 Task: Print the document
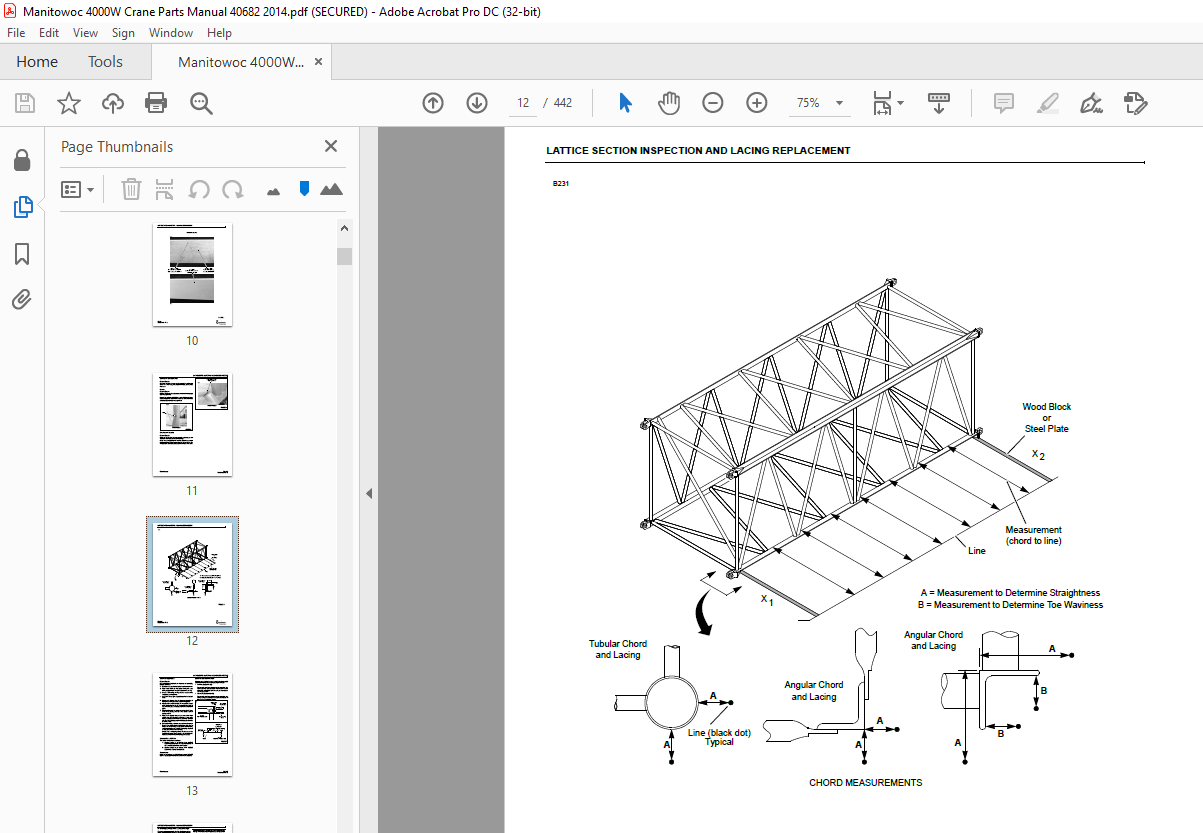point(156,103)
